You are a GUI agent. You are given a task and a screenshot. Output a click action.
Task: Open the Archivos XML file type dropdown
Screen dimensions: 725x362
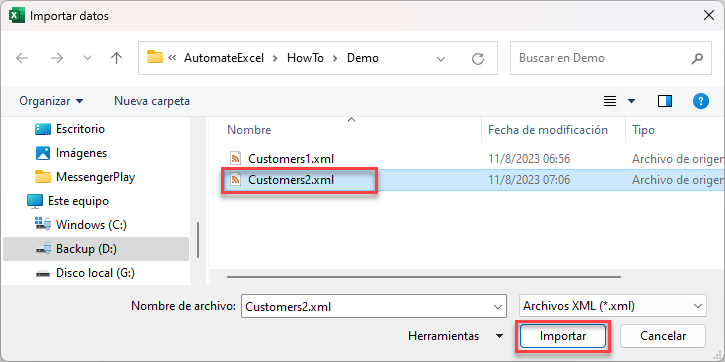[613, 306]
